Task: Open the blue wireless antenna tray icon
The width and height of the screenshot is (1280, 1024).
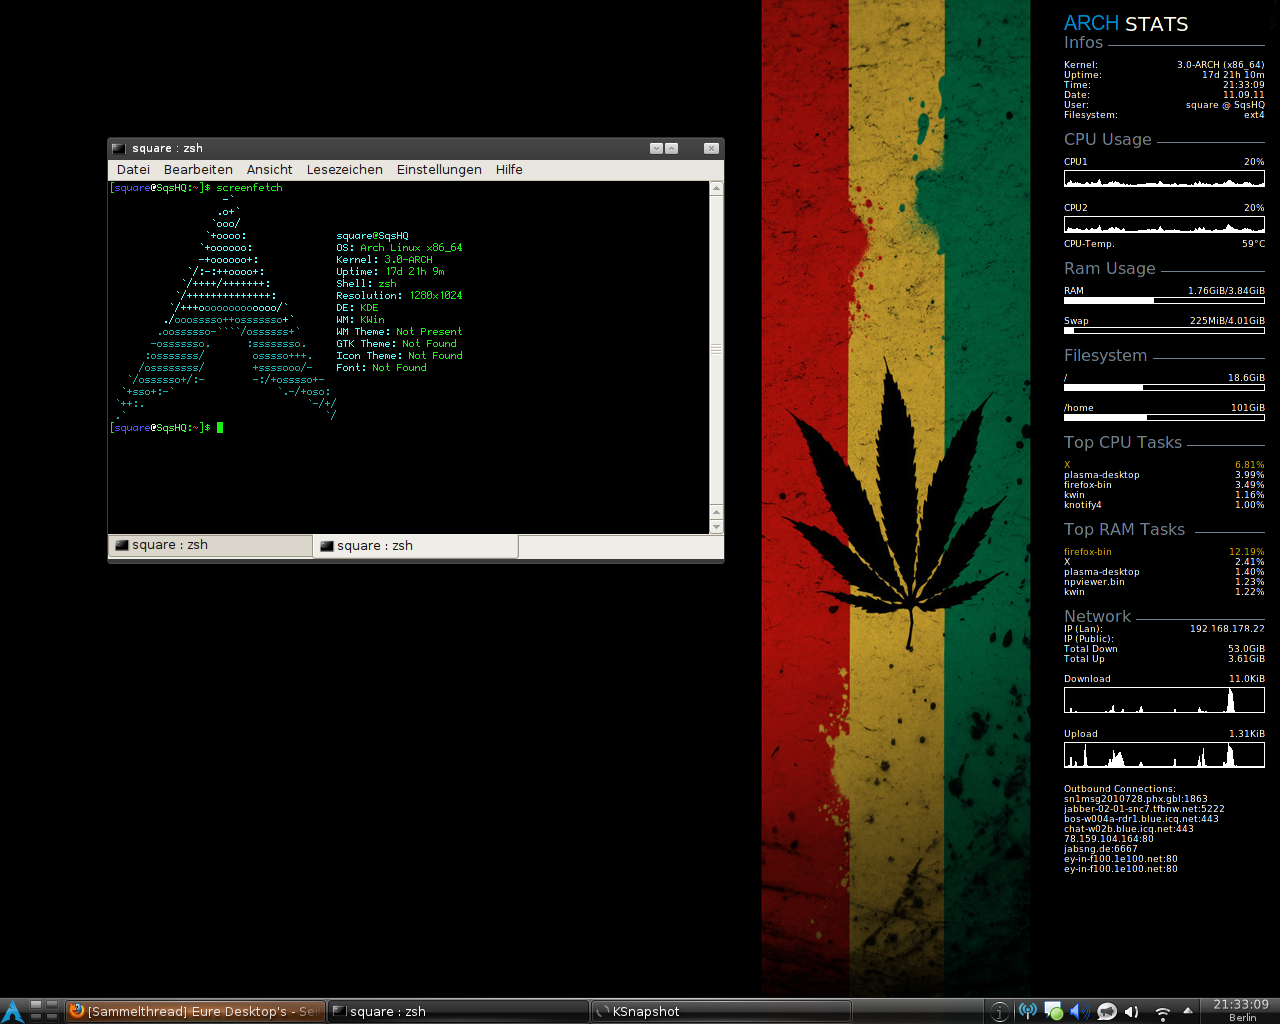Action: pyautogui.click(x=1027, y=1011)
